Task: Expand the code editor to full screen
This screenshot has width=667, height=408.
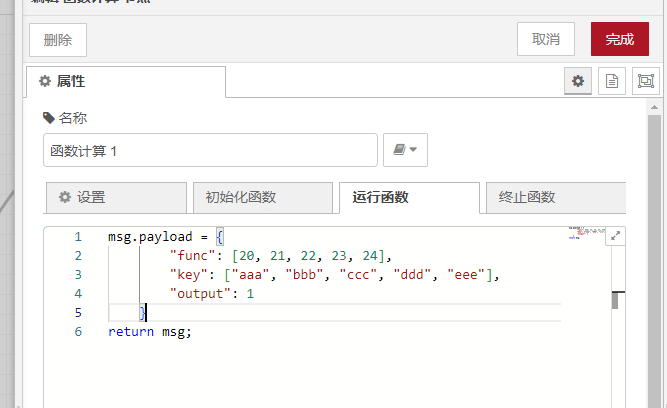Action: [x=616, y=236]
